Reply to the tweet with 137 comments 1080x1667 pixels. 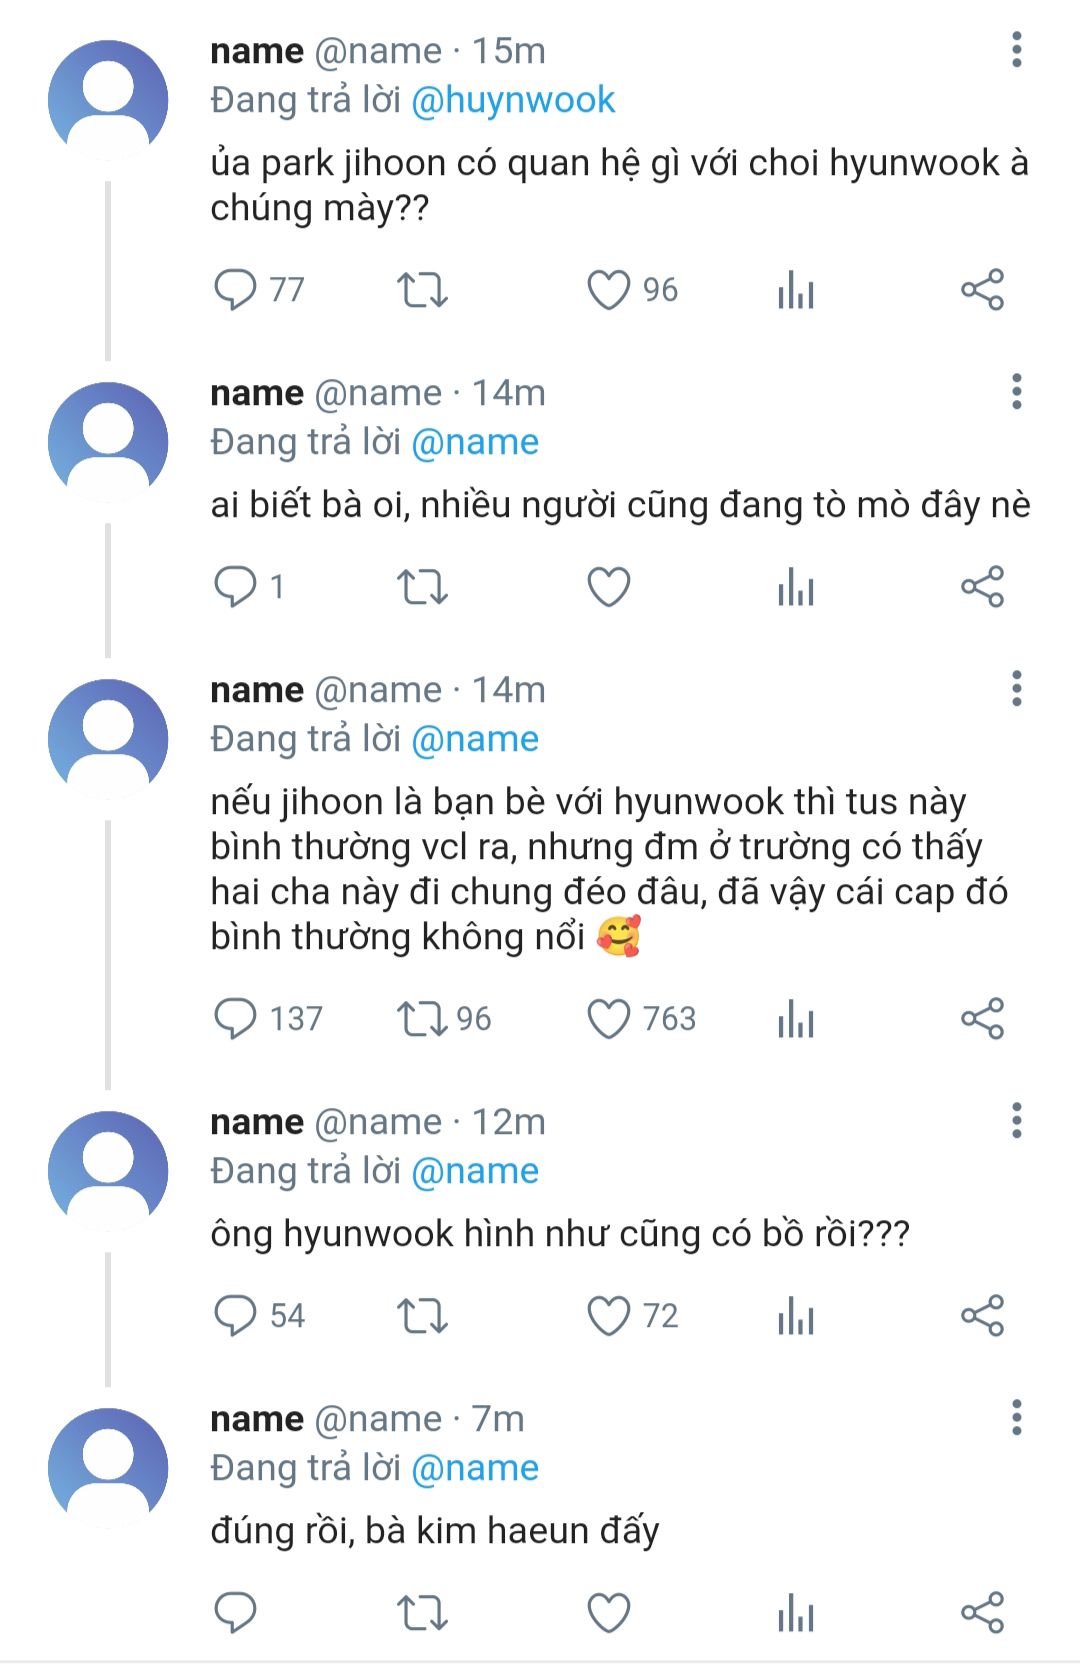(236, 1019)
